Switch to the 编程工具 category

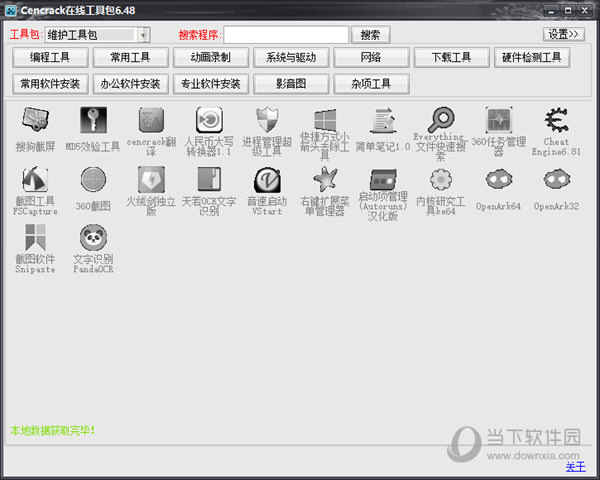pos(50,57)
